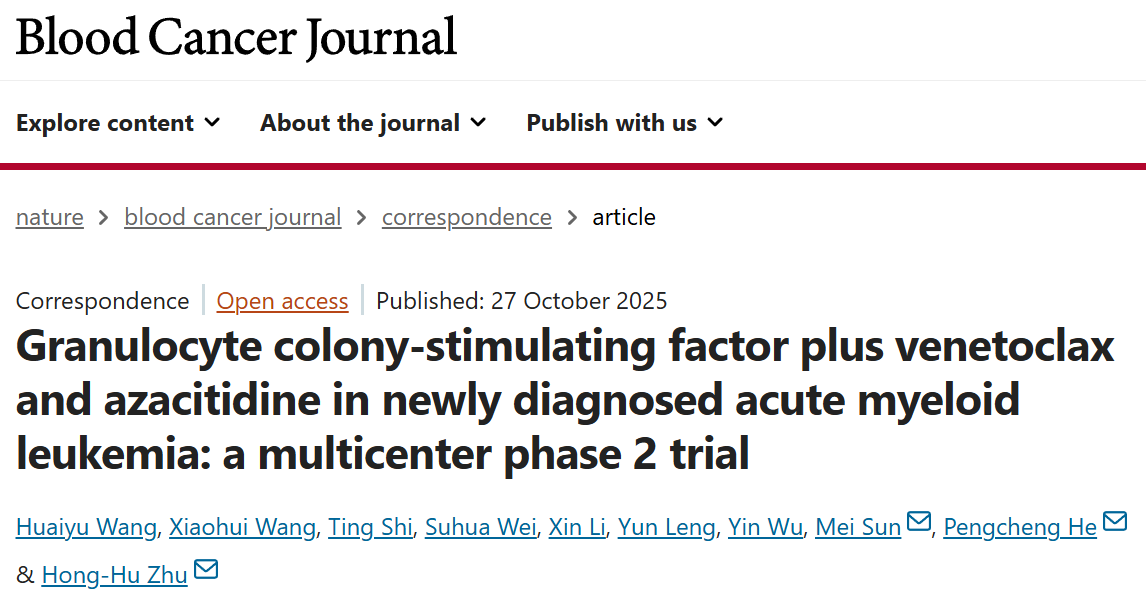This screenshot has width=1146, height=612.
Task: Click author name Suhua Wei
Action: point(480,527)
